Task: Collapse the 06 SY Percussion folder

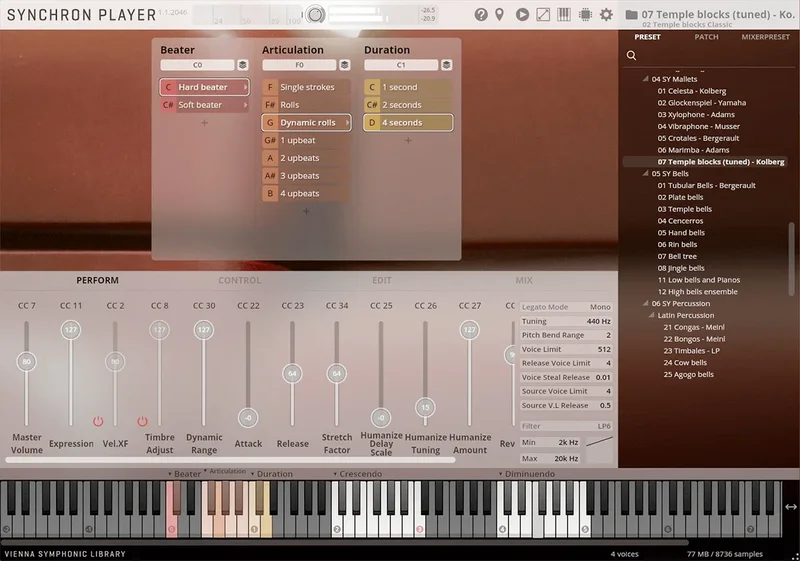Action: click(x=645, y=303)
